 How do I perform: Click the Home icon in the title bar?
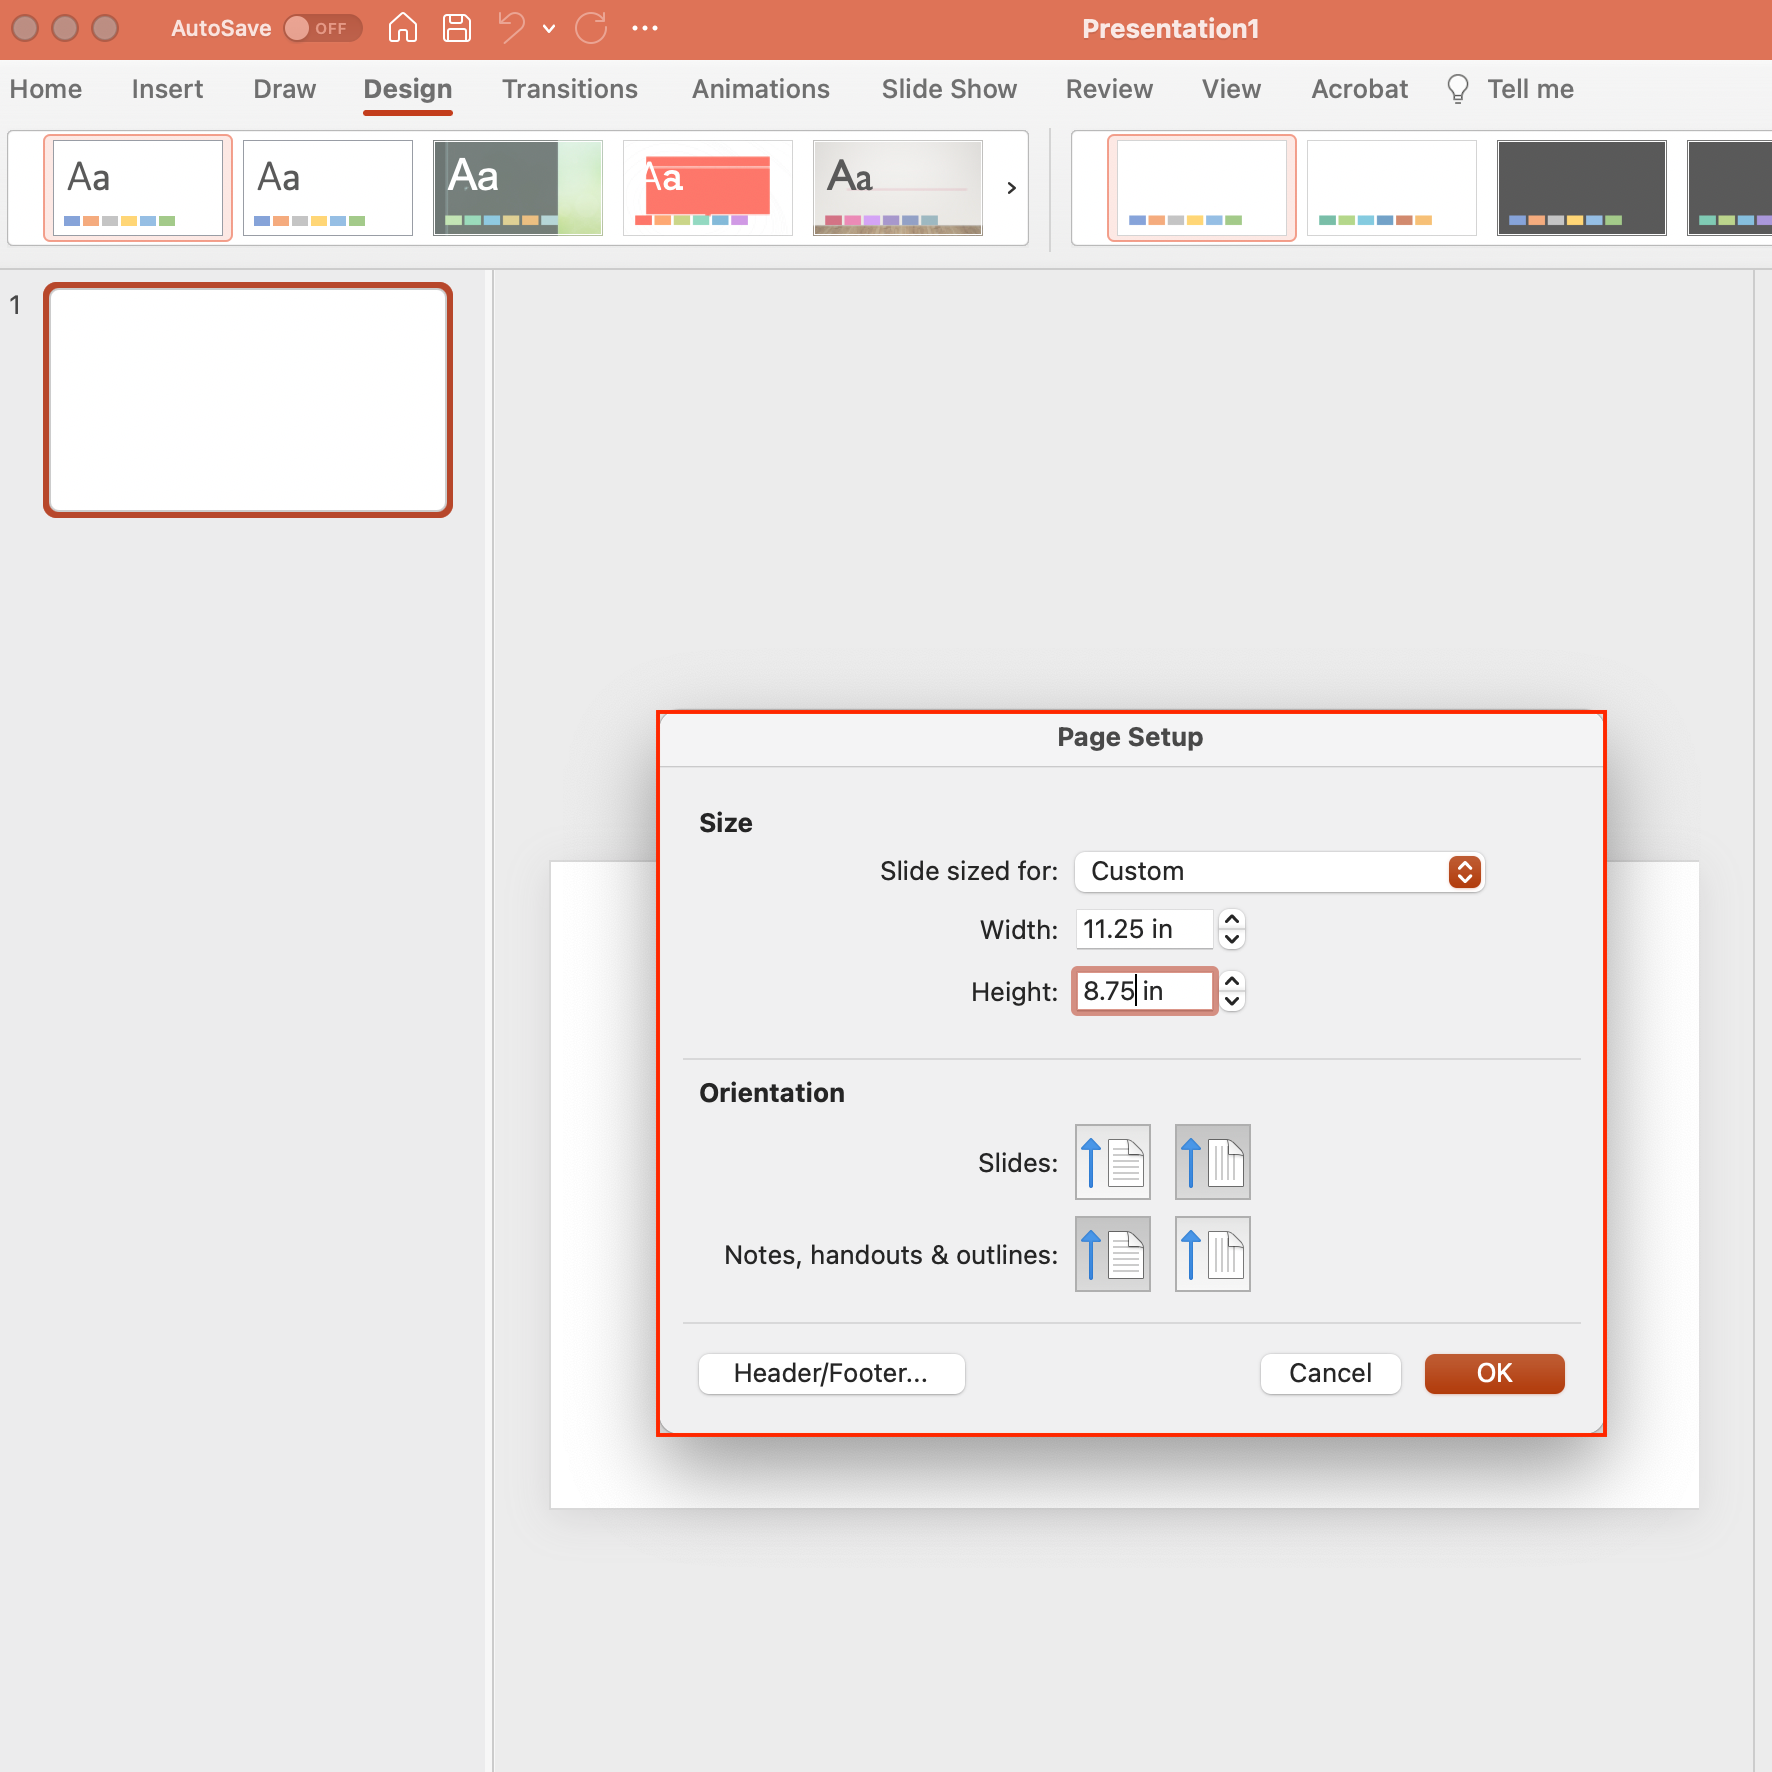(x=403, y=28)
